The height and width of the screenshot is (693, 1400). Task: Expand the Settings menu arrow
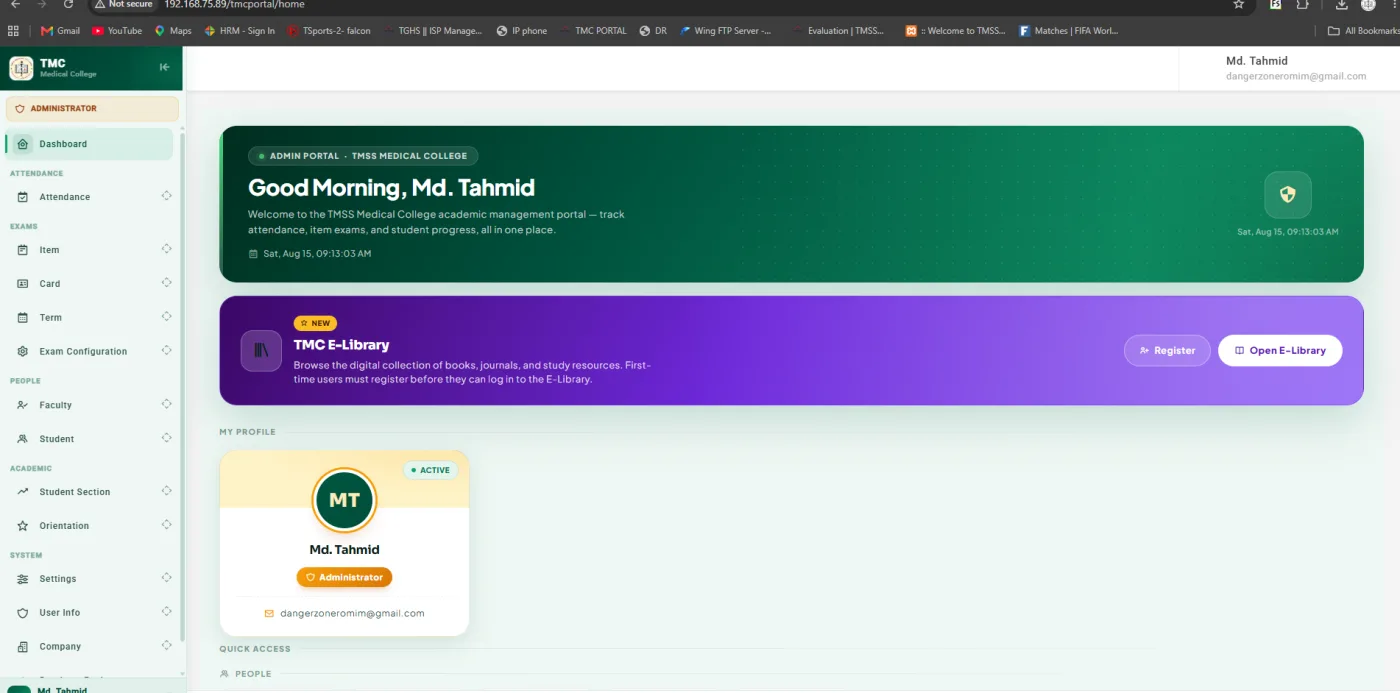(x=166, y=578)
